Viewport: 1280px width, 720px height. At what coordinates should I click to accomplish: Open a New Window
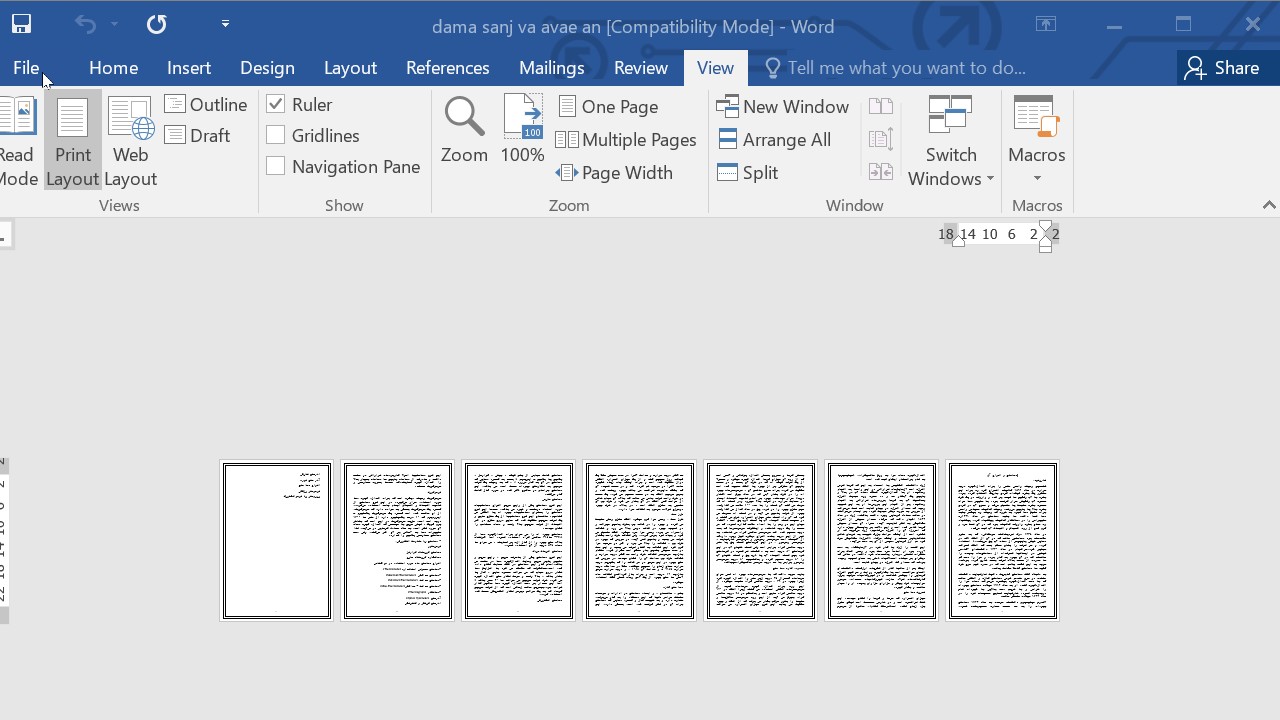(783, 106)
